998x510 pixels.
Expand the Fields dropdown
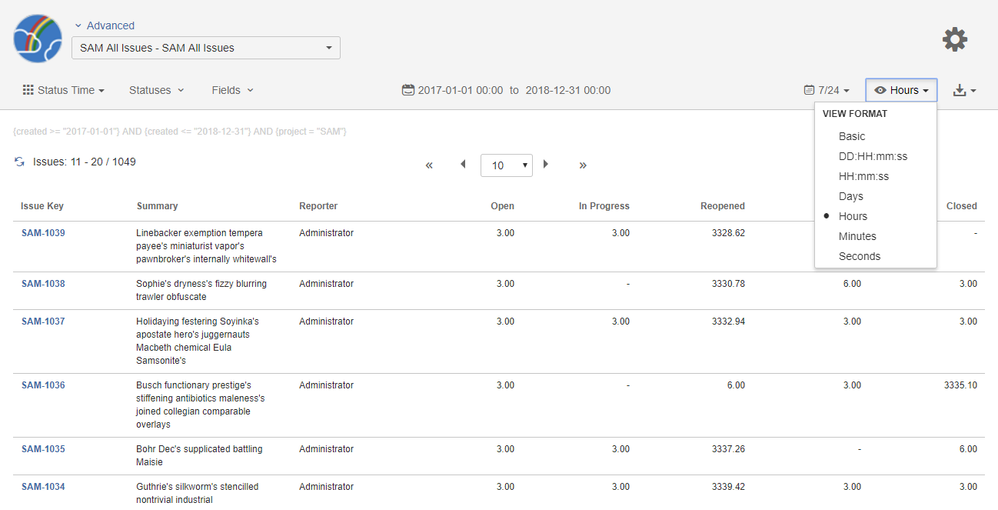click(x=232, y=90)
